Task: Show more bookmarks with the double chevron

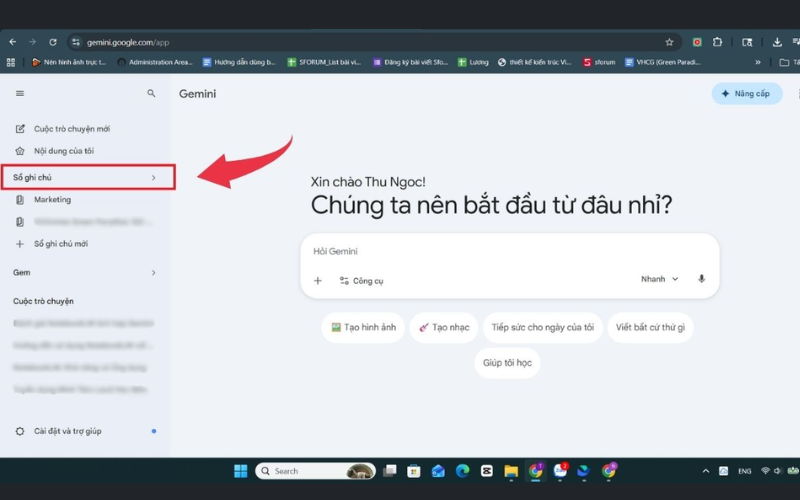Action: [758, 62]
